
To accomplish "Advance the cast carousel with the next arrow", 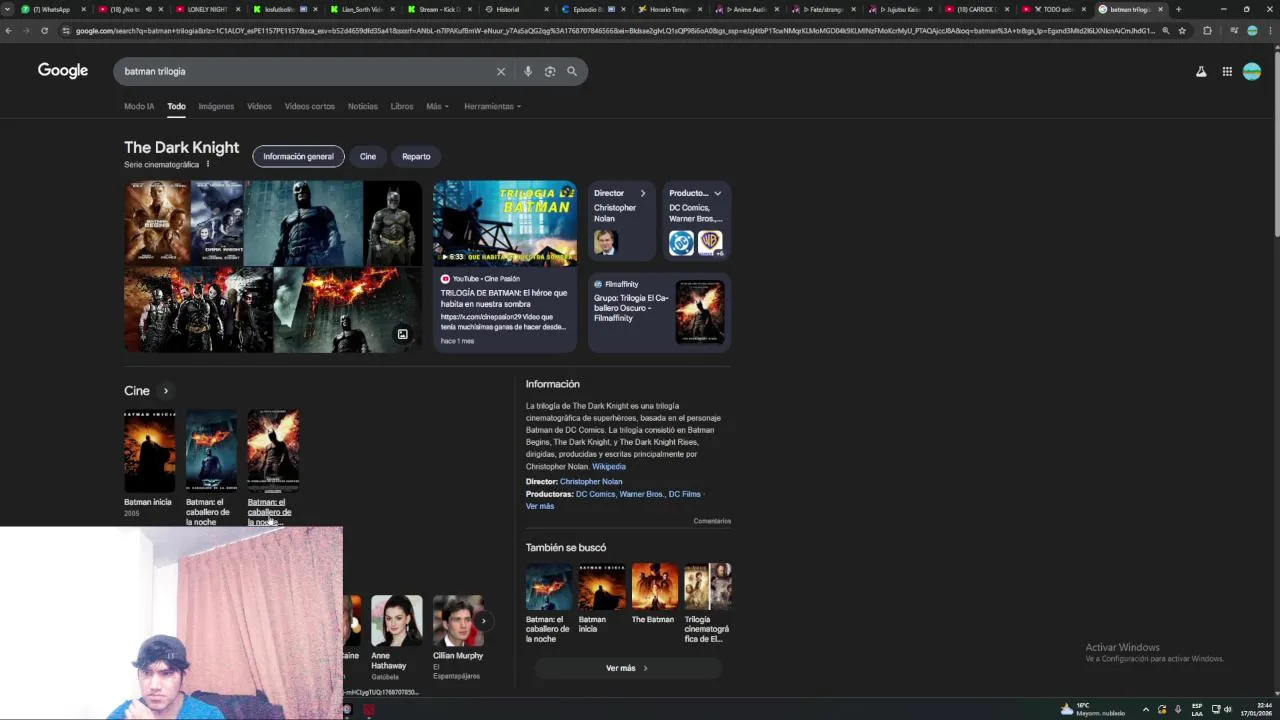I will pos(483,621).
